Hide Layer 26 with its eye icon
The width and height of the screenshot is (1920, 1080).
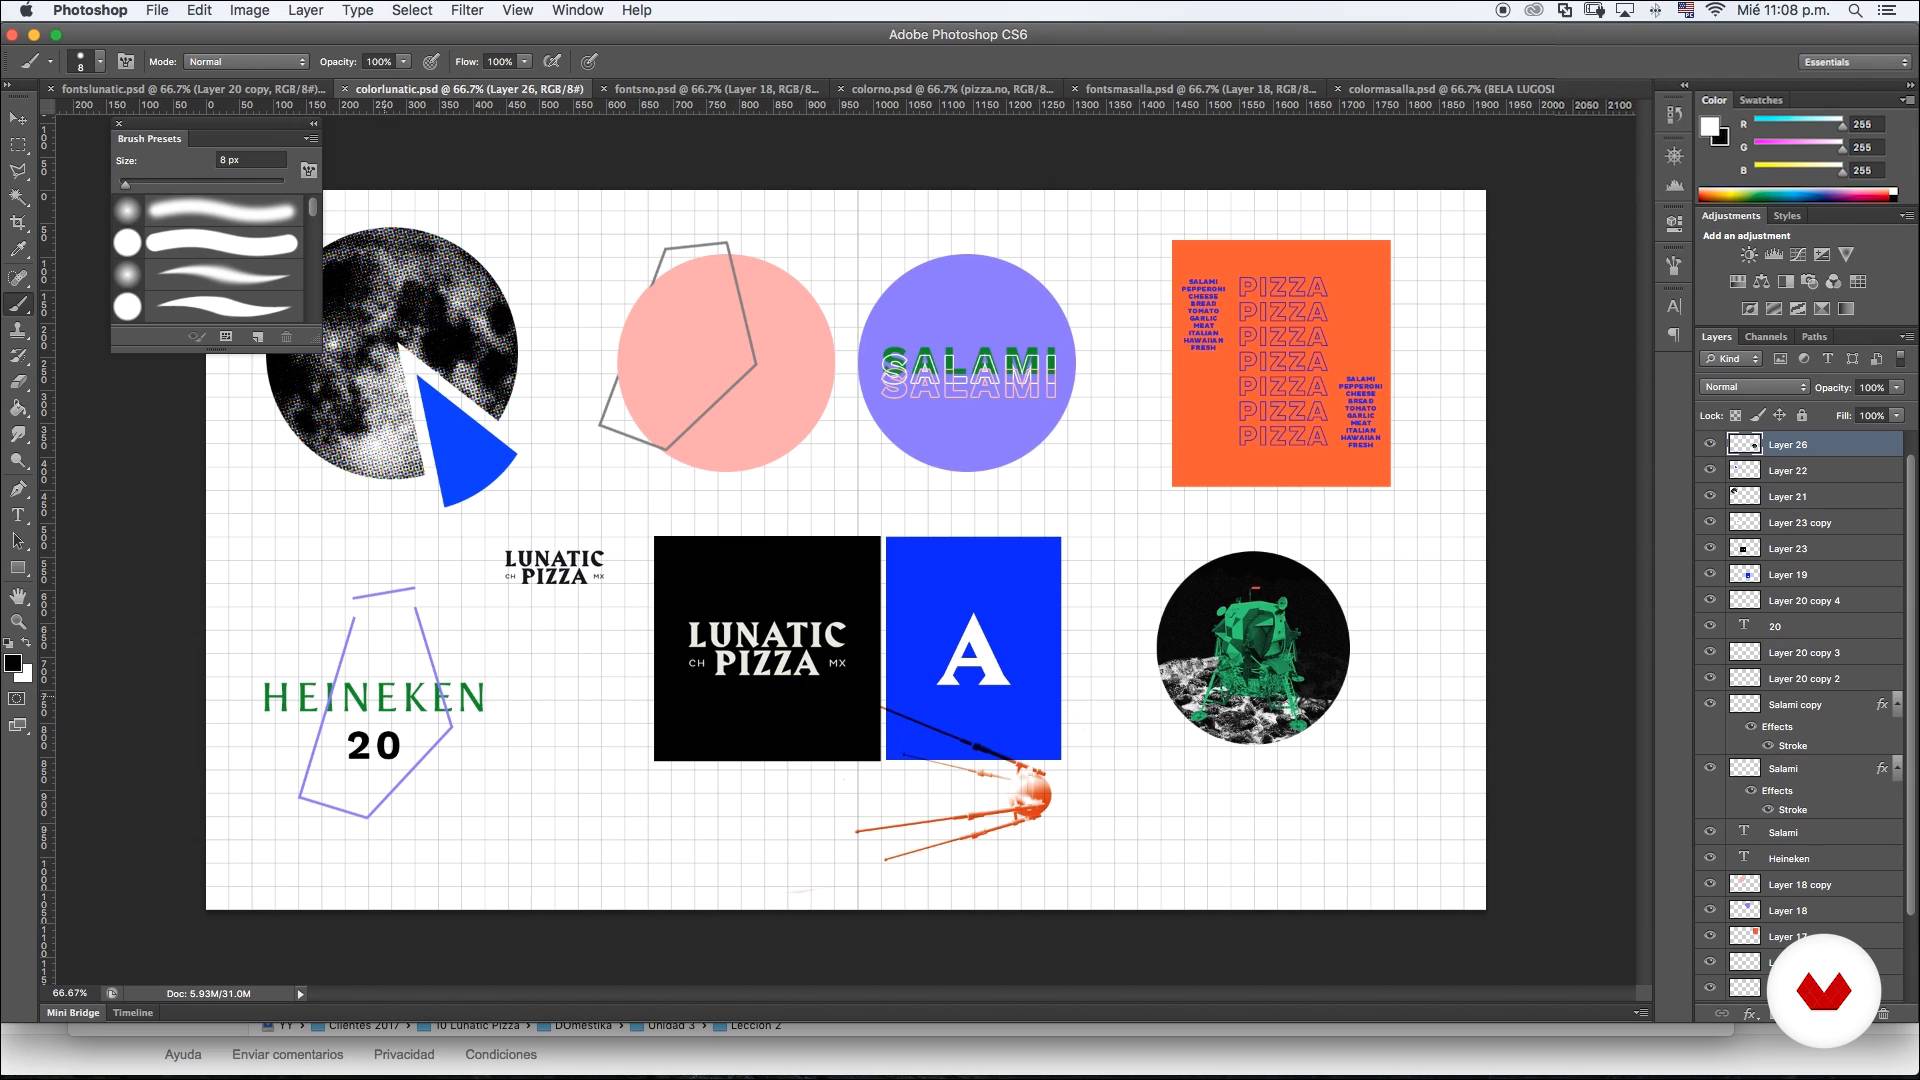pos(1710,444)
